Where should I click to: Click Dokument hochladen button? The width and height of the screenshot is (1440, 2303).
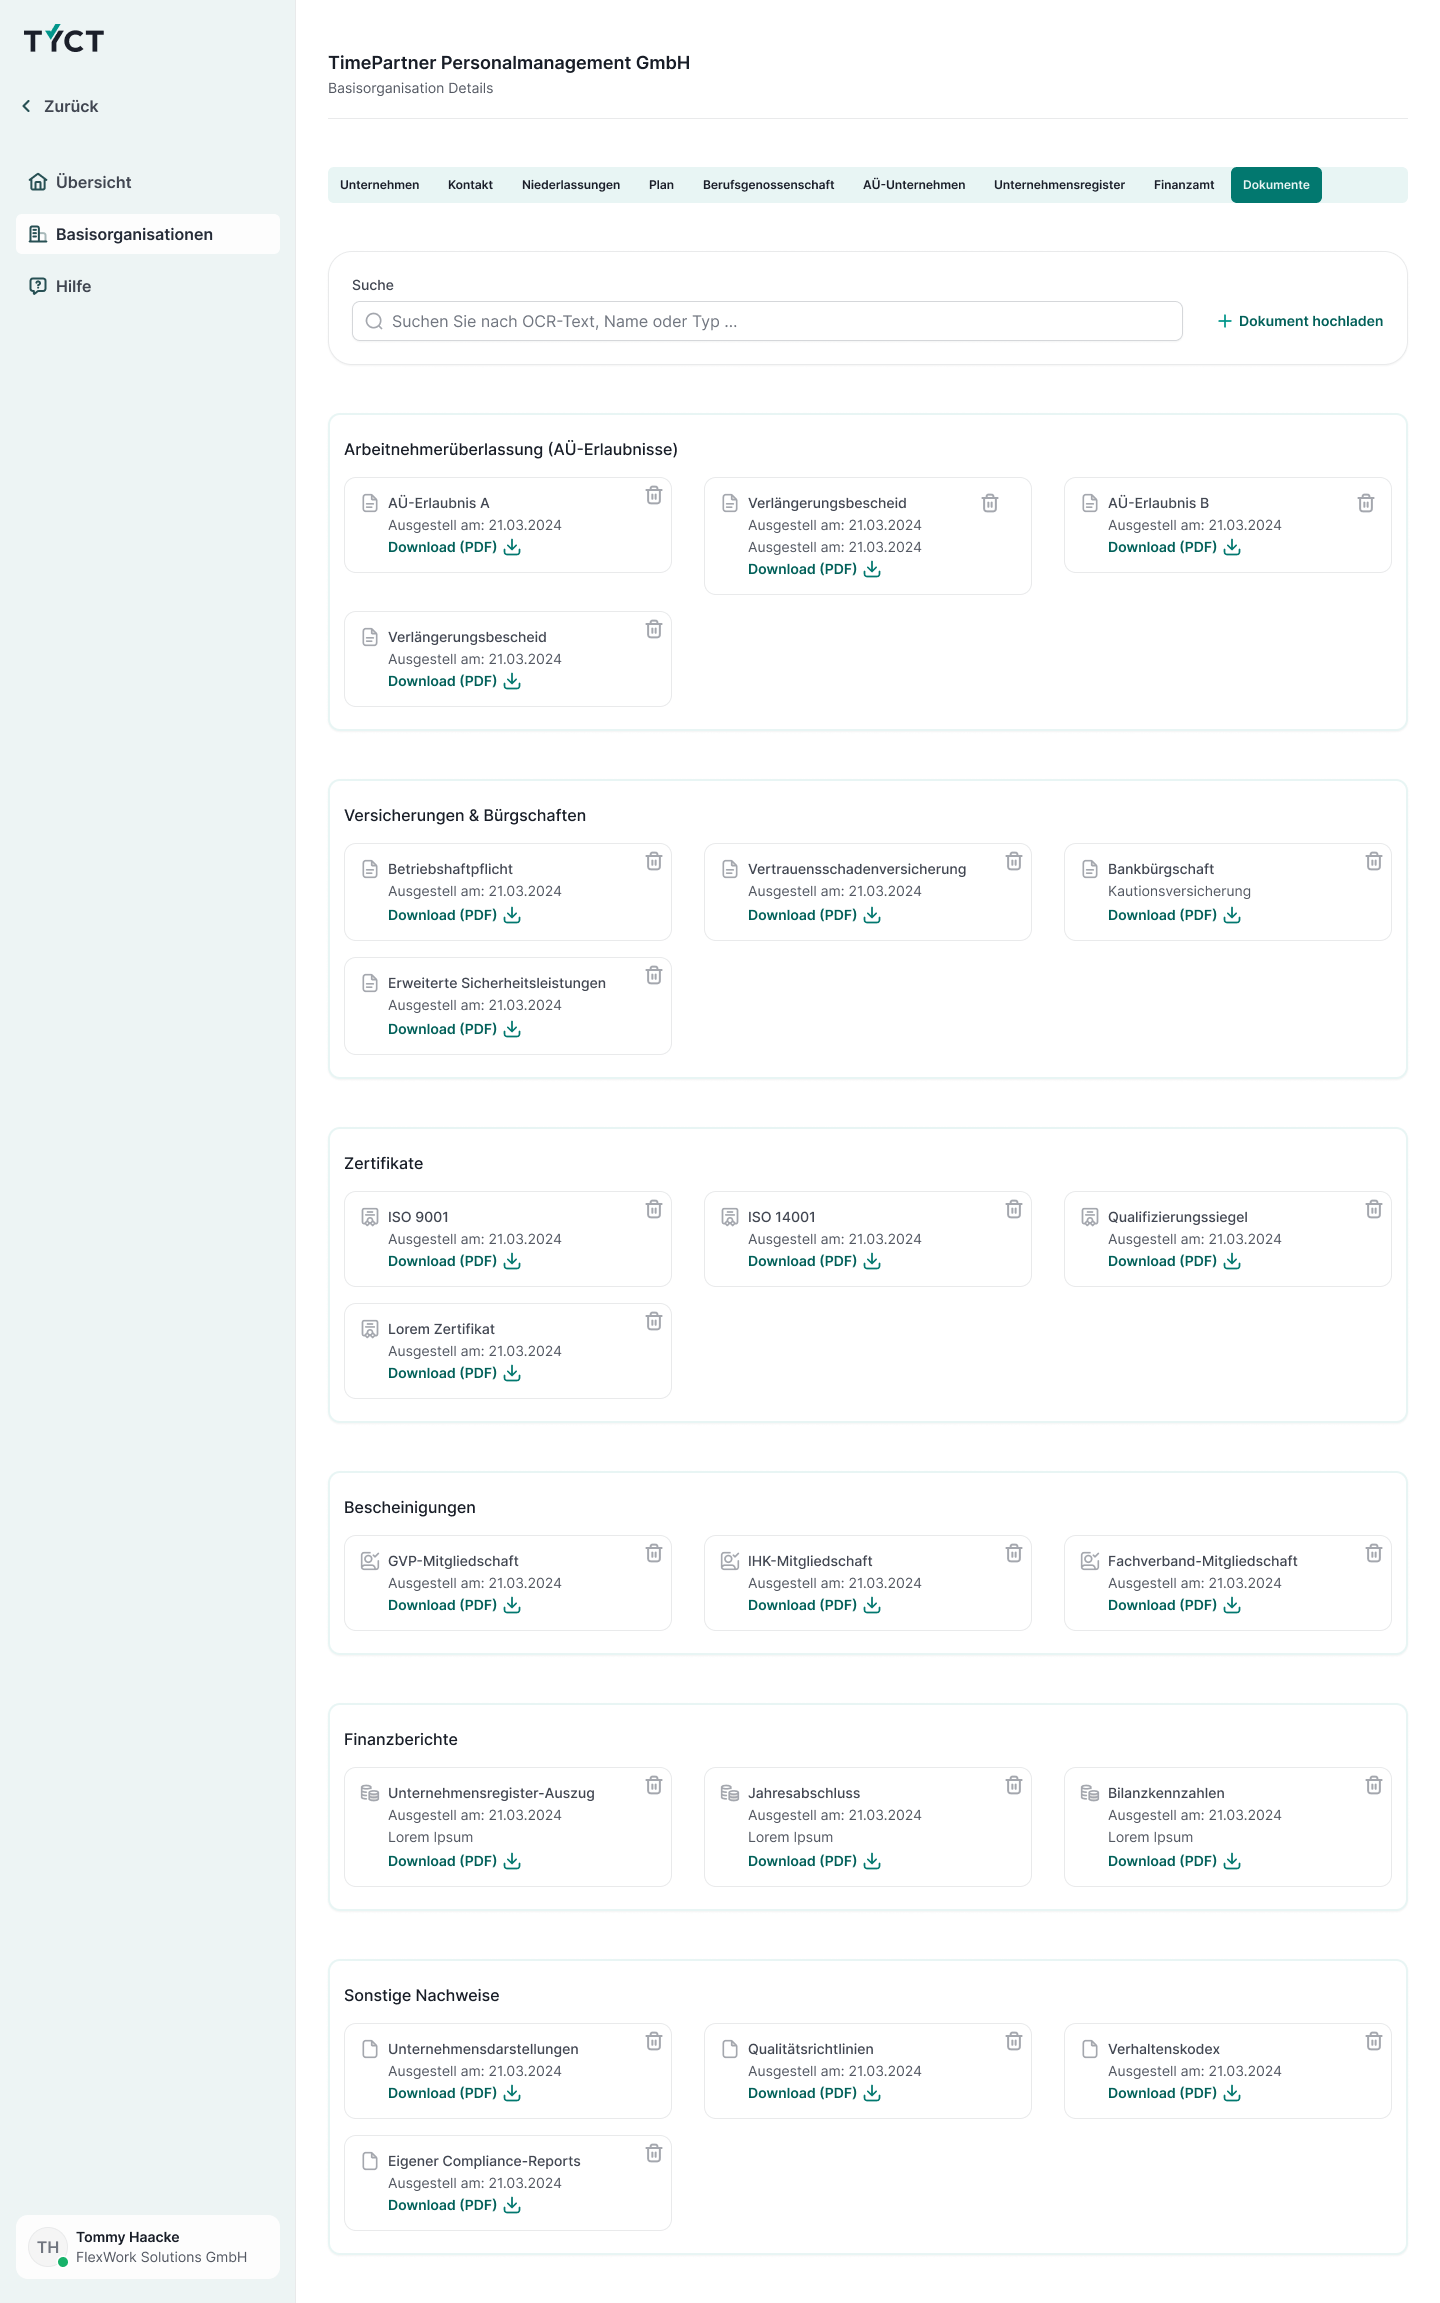(x=1300, y=321)
